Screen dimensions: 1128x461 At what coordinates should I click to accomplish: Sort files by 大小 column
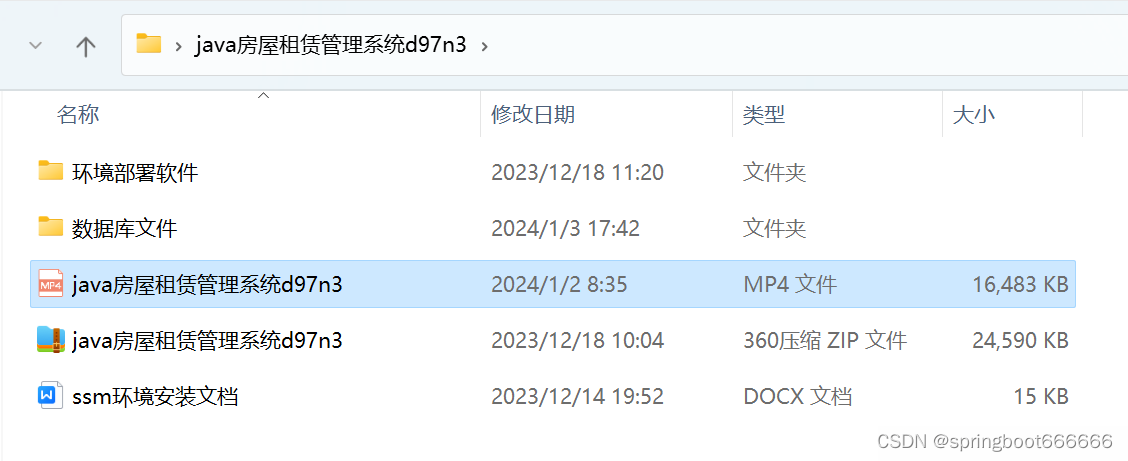pos(1012,114)
